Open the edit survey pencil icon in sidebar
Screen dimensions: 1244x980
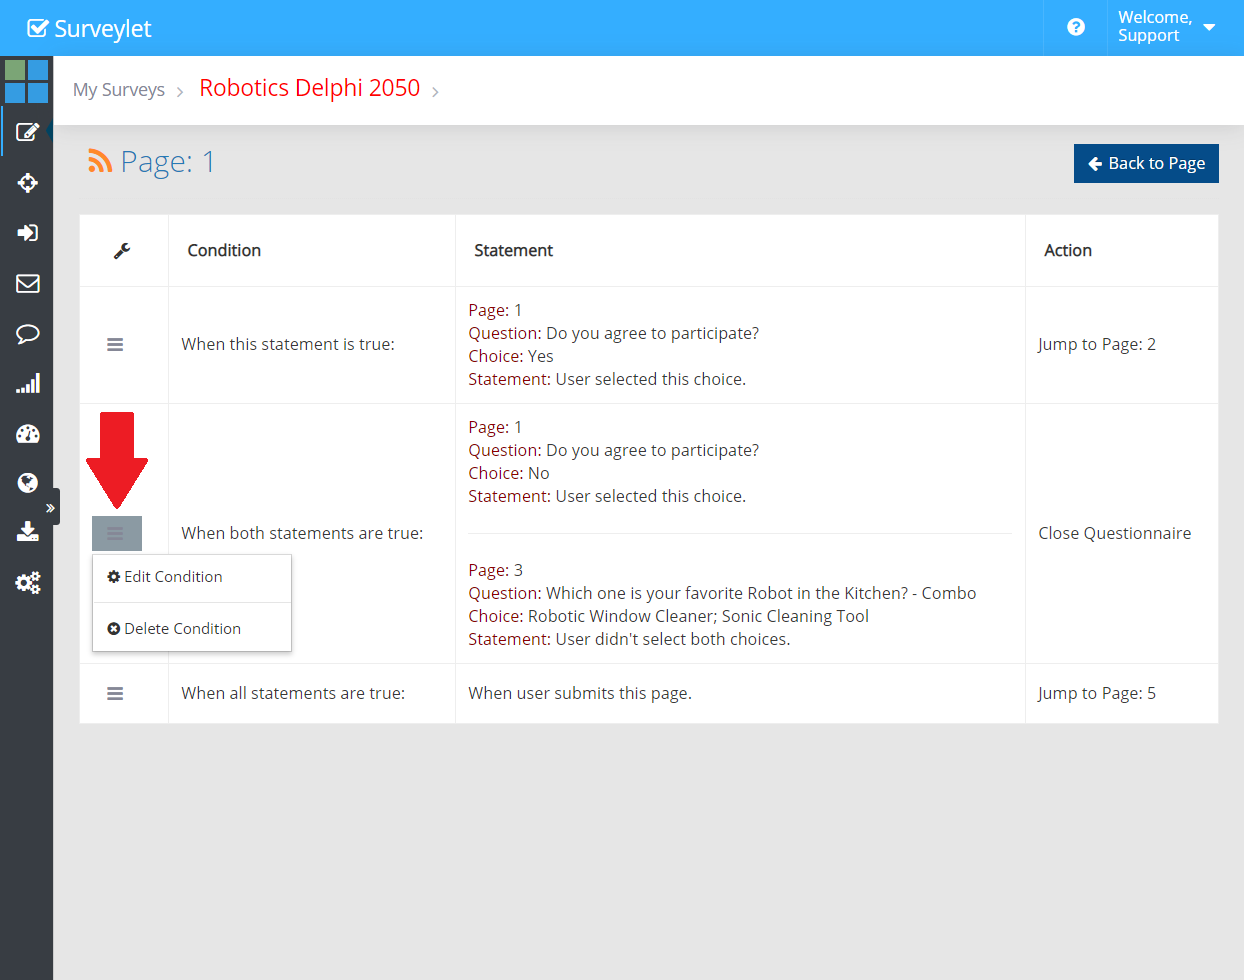(27, 132)
